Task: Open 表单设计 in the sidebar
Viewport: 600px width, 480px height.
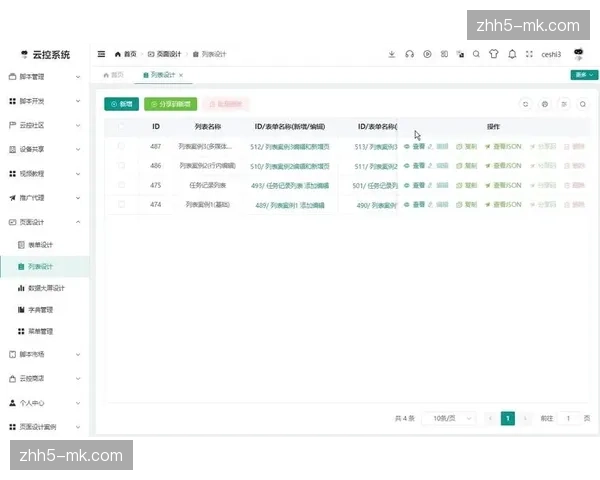Action: [44, 245]
